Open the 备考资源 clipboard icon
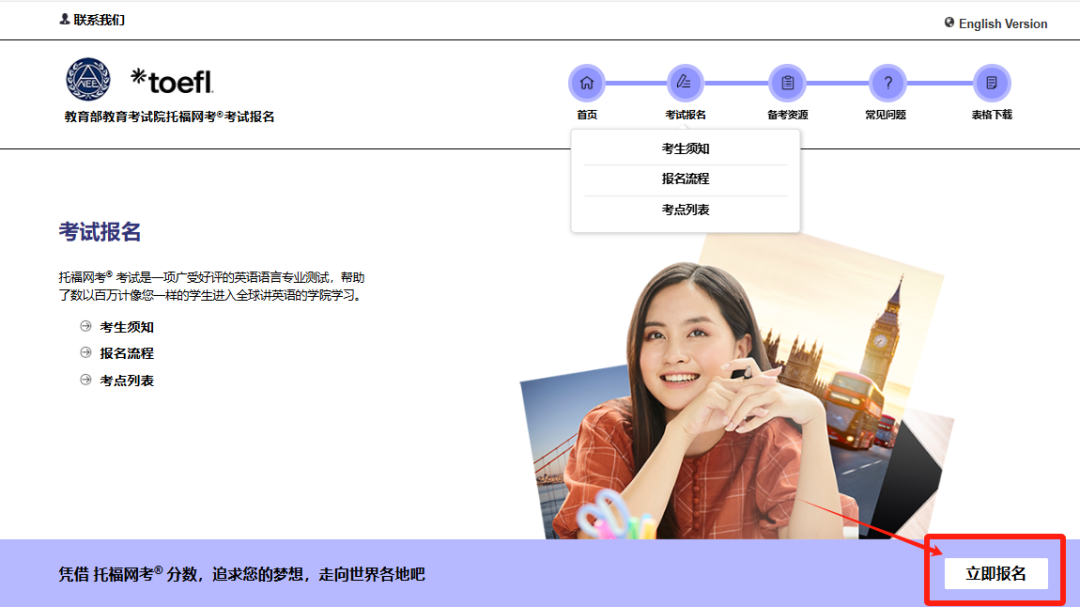The height and width of the screenshot is (607, 1080). coord(787,83)
